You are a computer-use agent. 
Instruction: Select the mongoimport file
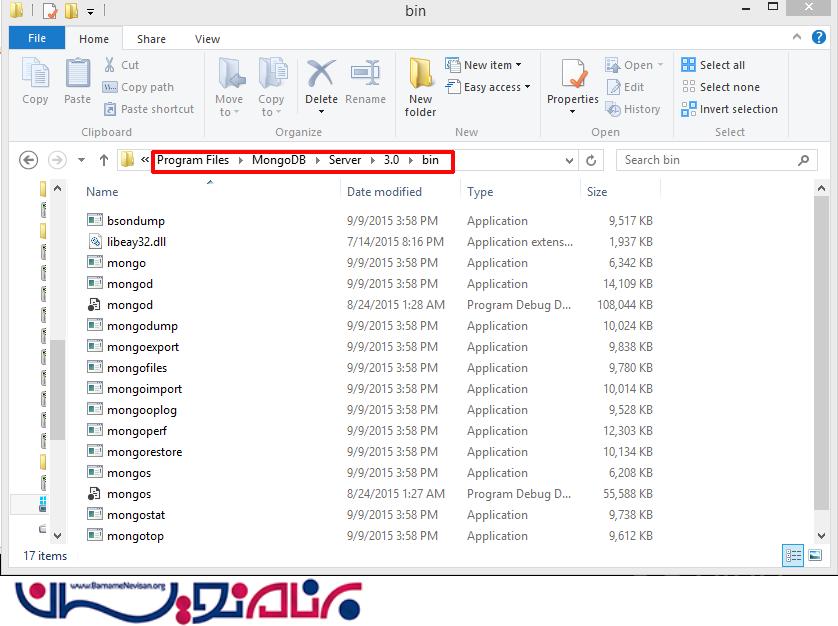click(144, 389)
